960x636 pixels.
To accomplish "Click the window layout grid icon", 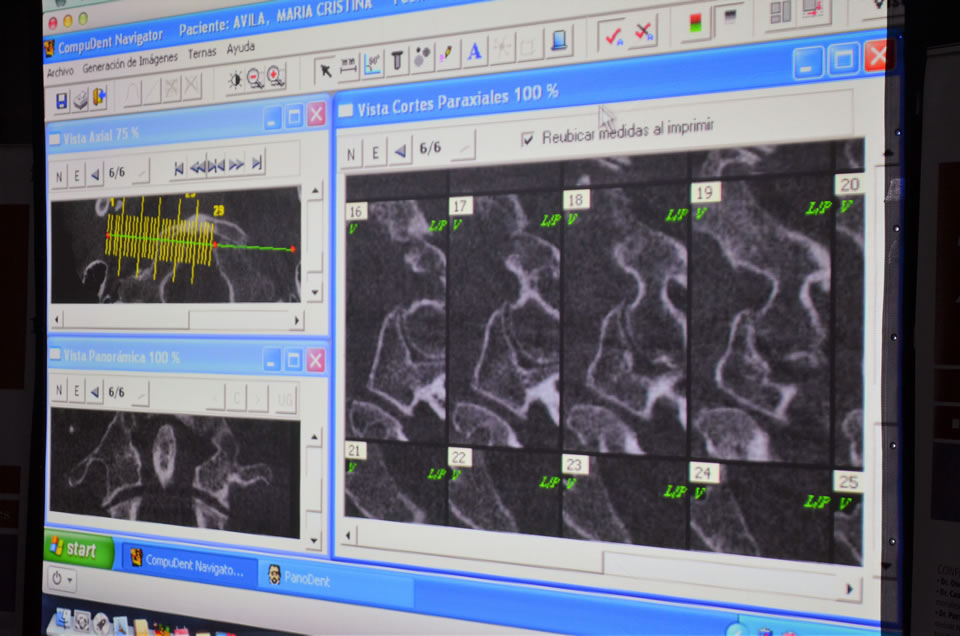I will tap(781, 12).
